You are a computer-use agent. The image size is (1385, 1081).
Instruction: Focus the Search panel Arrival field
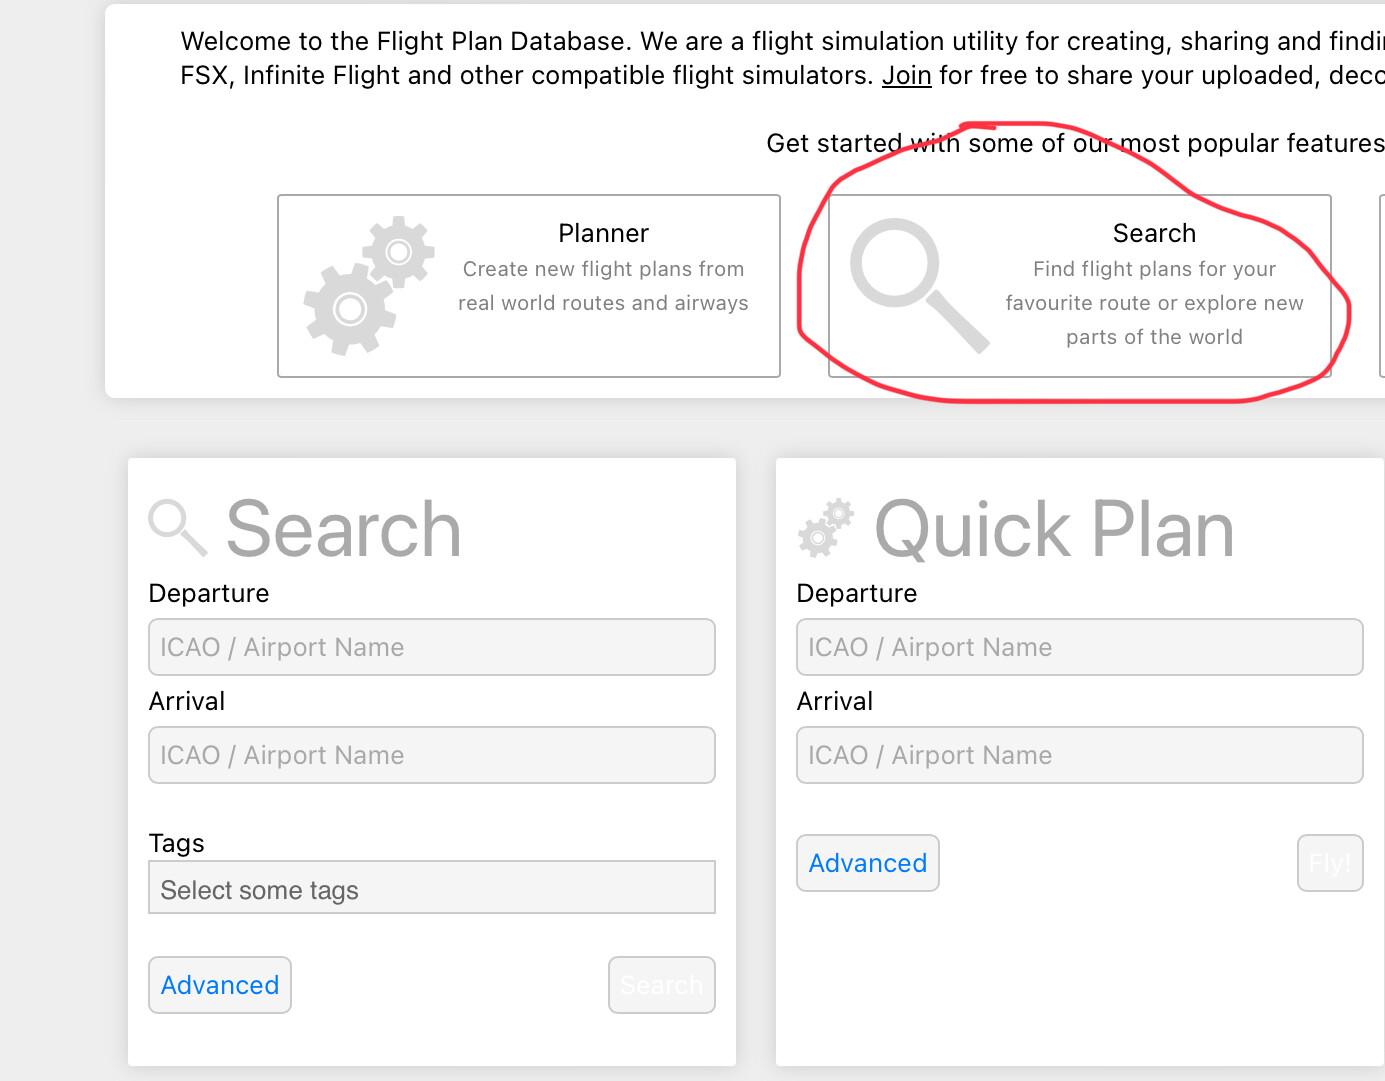(x=432, y=755)
